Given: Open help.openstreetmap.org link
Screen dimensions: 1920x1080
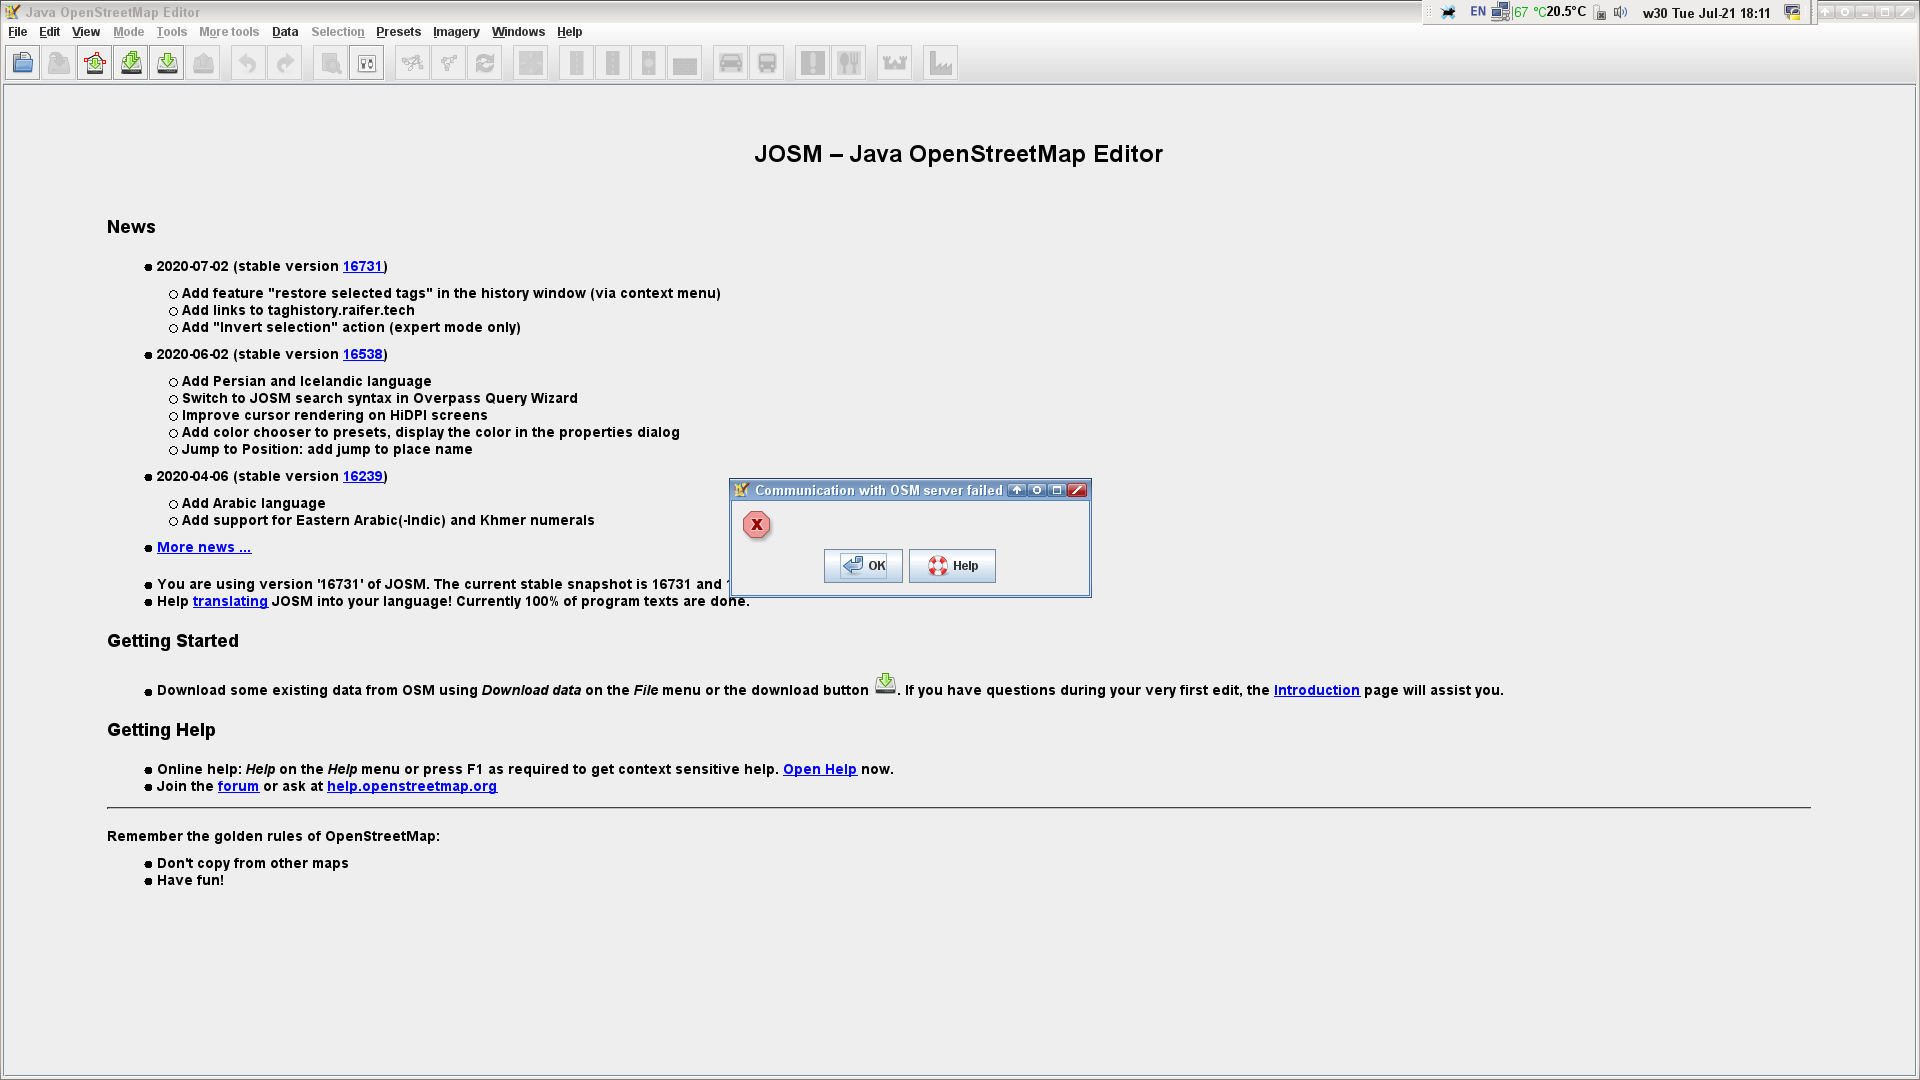Looking at the screenshot, I should click(412, 786).
